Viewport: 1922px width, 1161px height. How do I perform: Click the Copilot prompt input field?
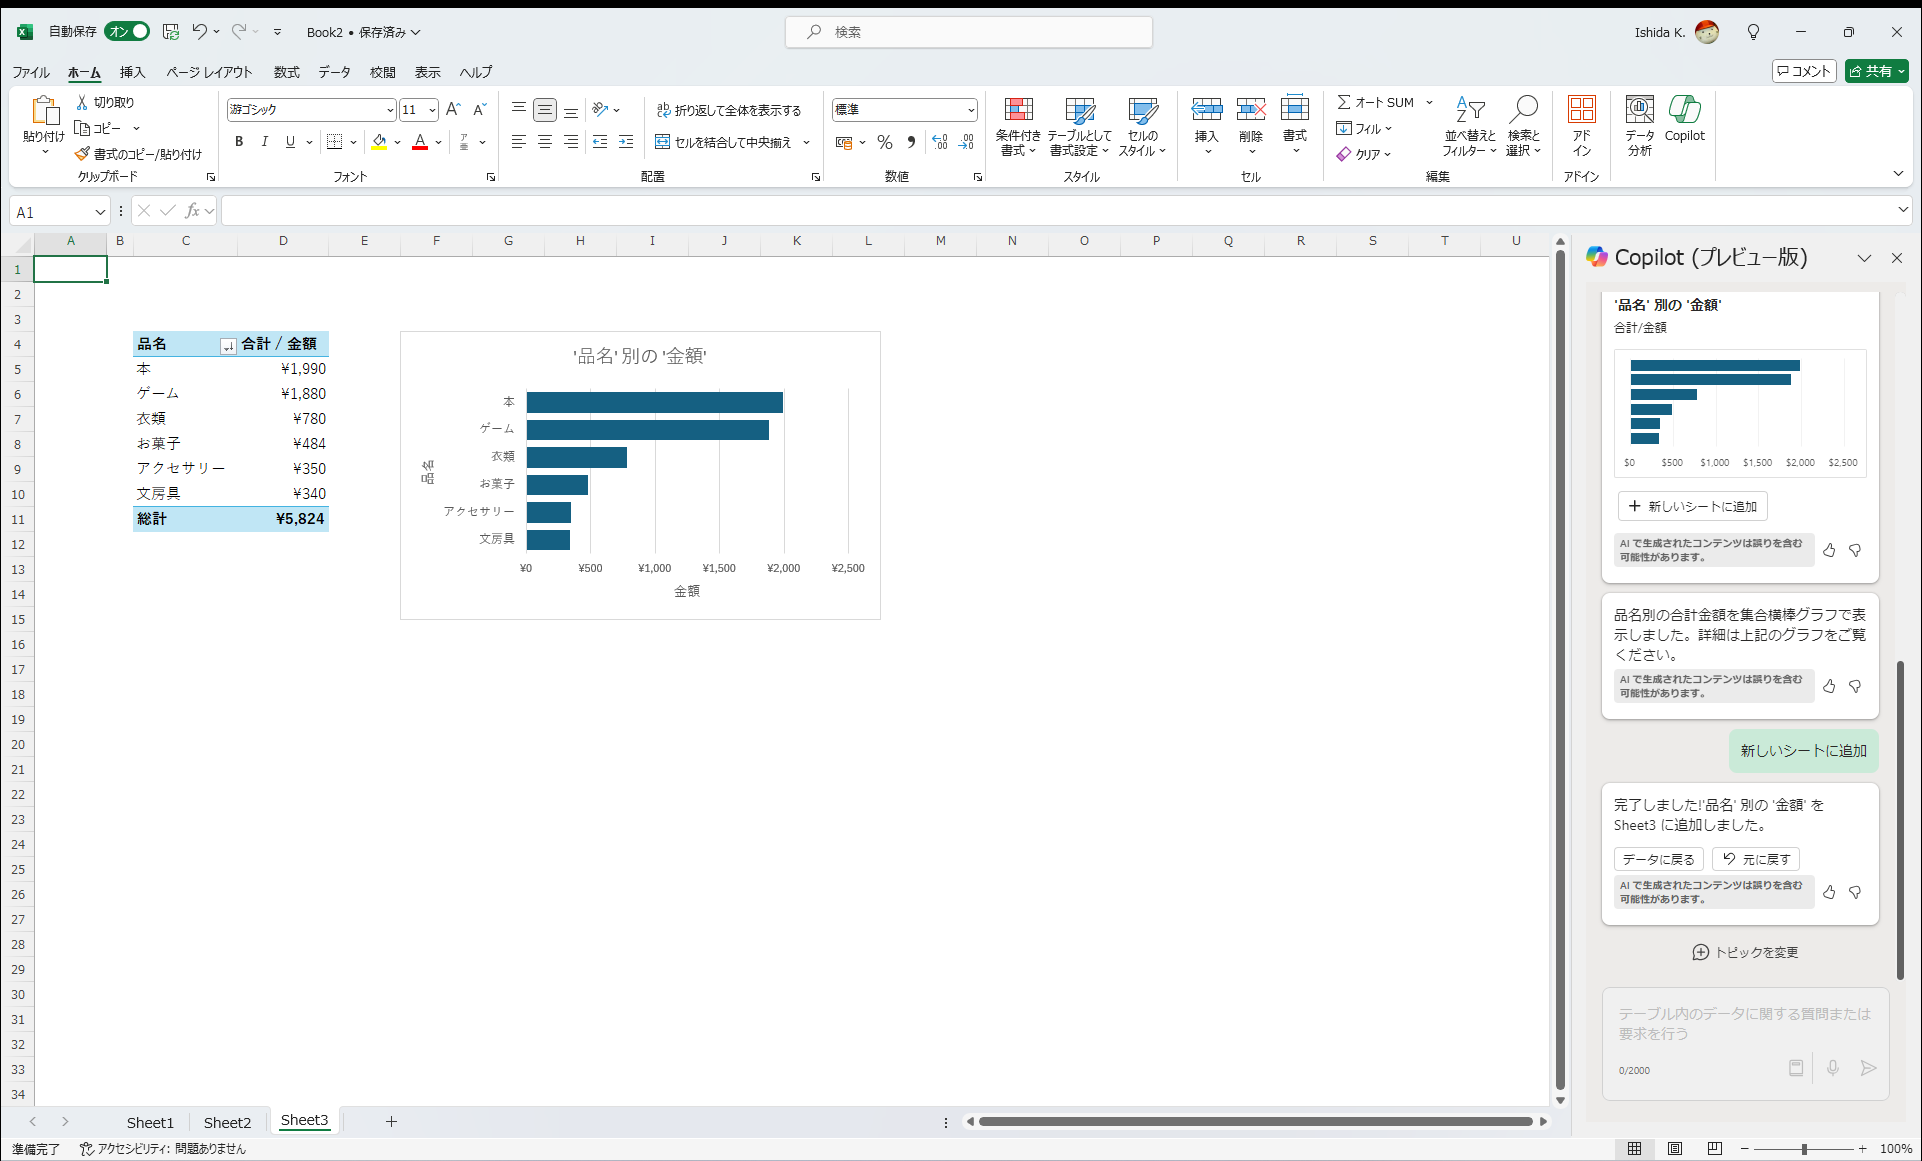coord(1744,1024)
